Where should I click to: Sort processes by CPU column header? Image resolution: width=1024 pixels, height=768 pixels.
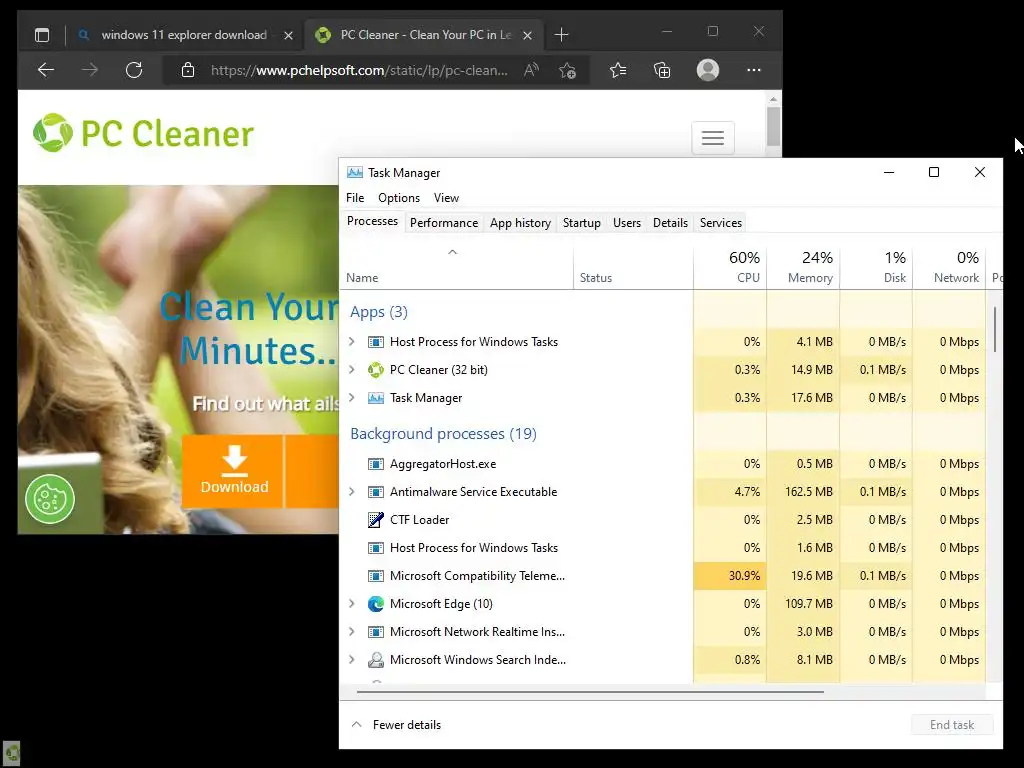tap(730, 267)
